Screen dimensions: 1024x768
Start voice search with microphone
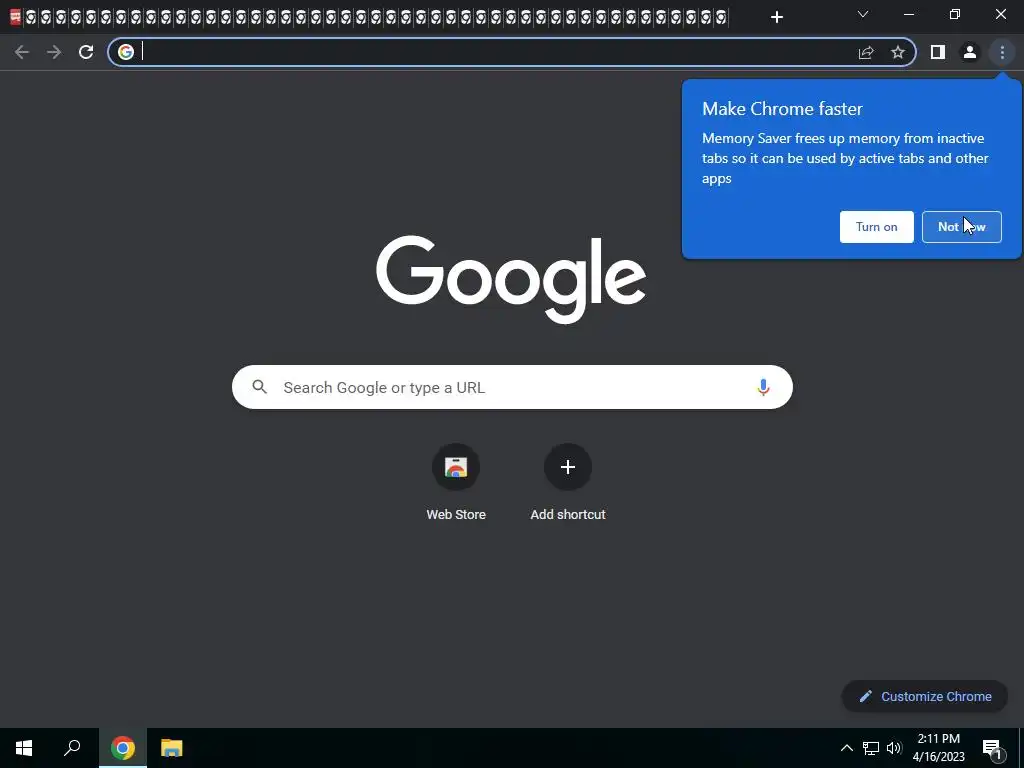point(763,387)
